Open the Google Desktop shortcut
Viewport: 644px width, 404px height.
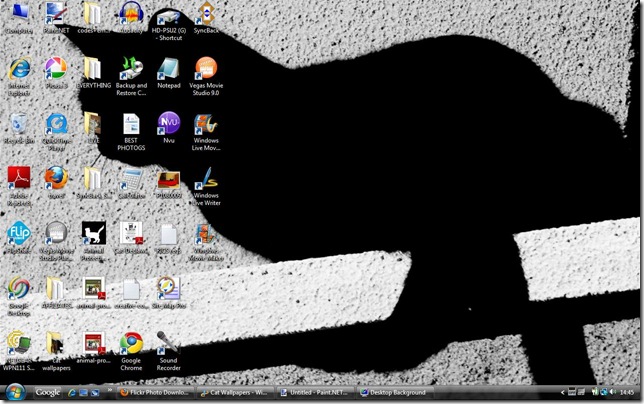(x=19, y=296)
